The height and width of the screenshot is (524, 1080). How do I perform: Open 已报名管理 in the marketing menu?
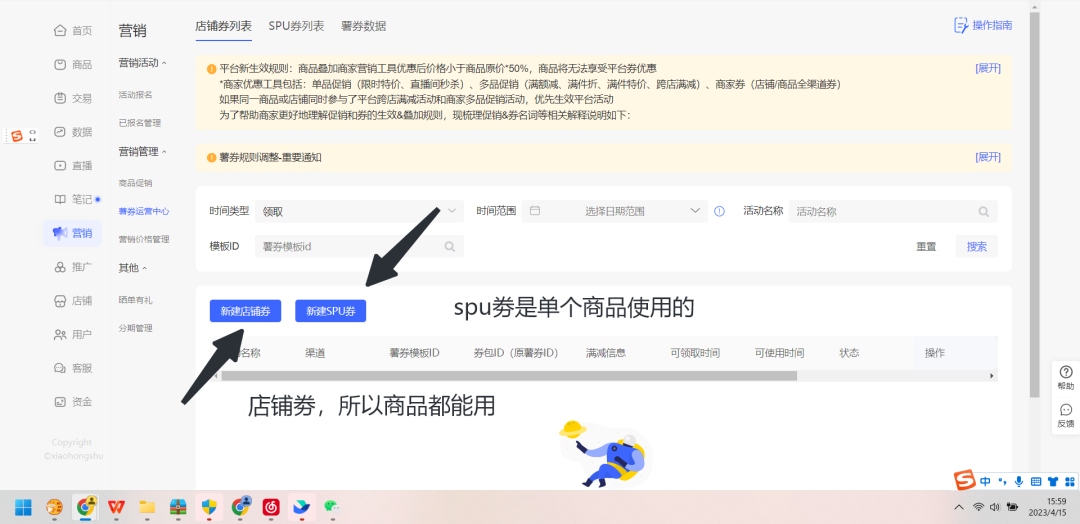140,123
